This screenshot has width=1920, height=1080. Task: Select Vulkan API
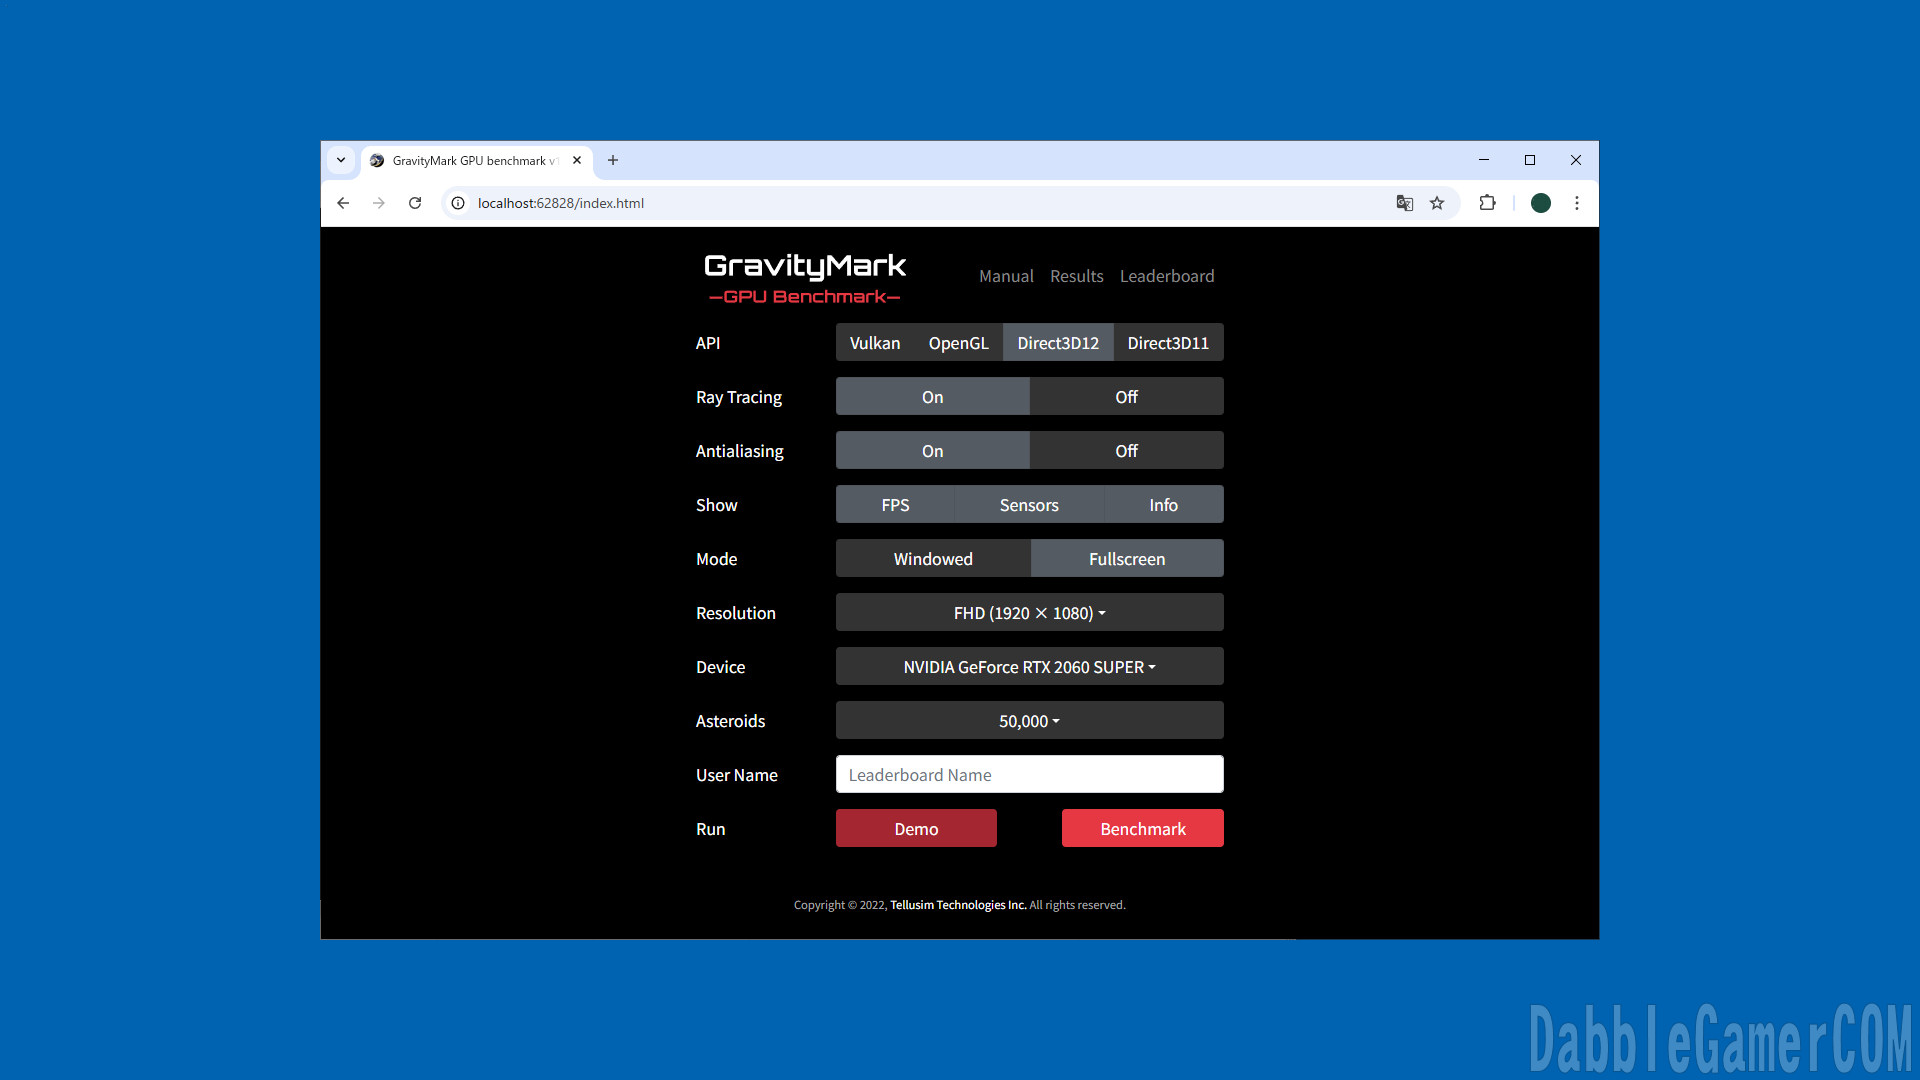coord(875,343)
